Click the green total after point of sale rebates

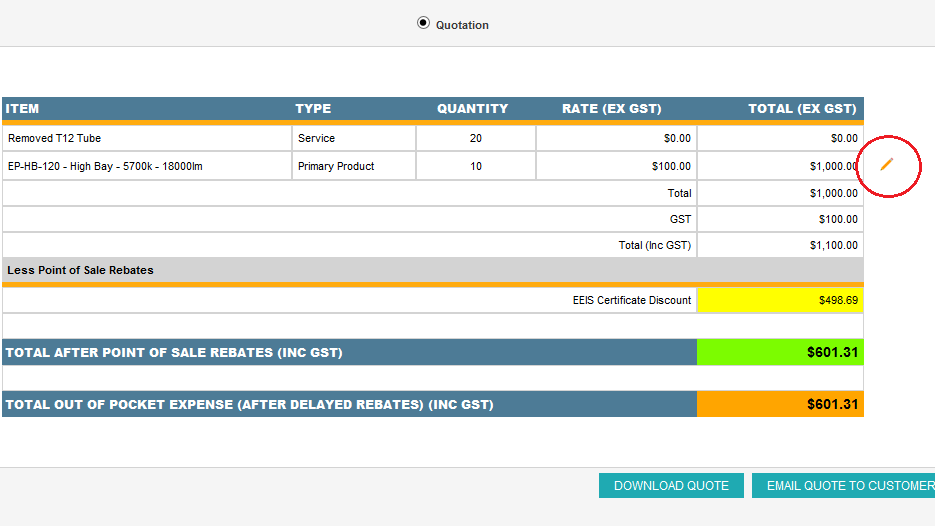[780, 352]
